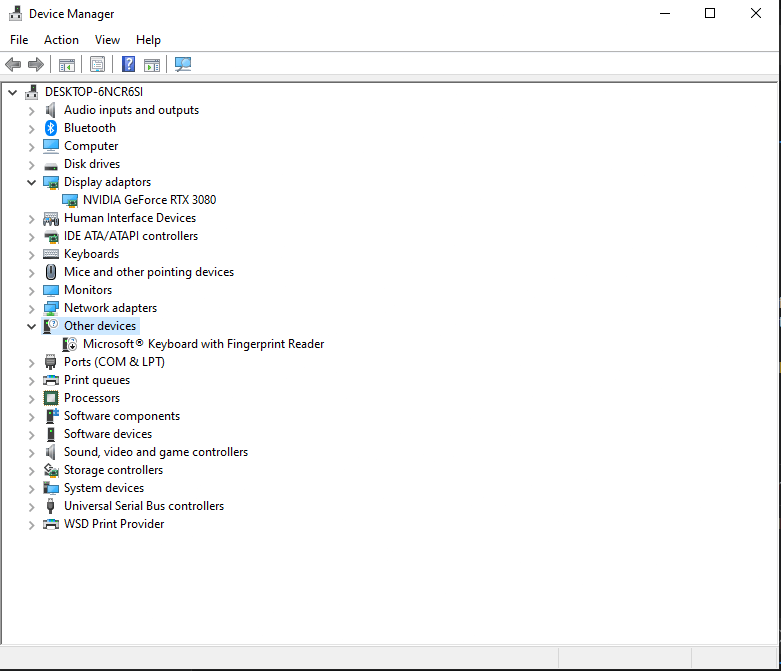The height and width of the screenshot is (671, 781).
Task: Open the Help menu
Action: [148, 40]
